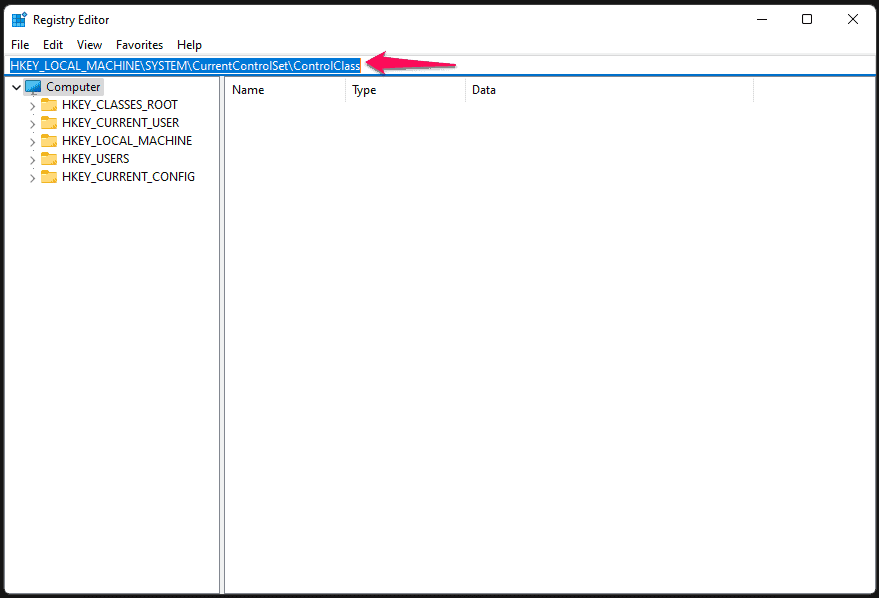
Task: Expand the HKEY_CLASSES_ROOT key
Action: pyautogui.click(x=33, y=105)
